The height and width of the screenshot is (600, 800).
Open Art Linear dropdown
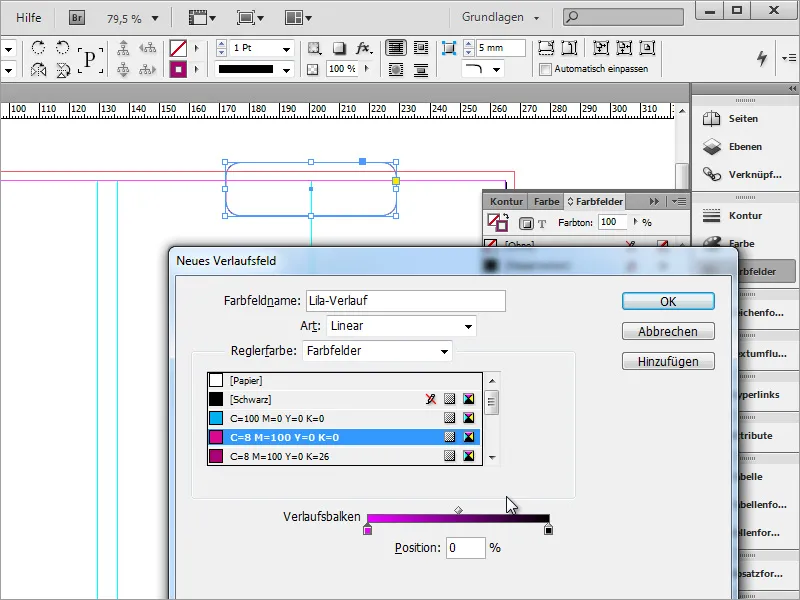(401, 326)
